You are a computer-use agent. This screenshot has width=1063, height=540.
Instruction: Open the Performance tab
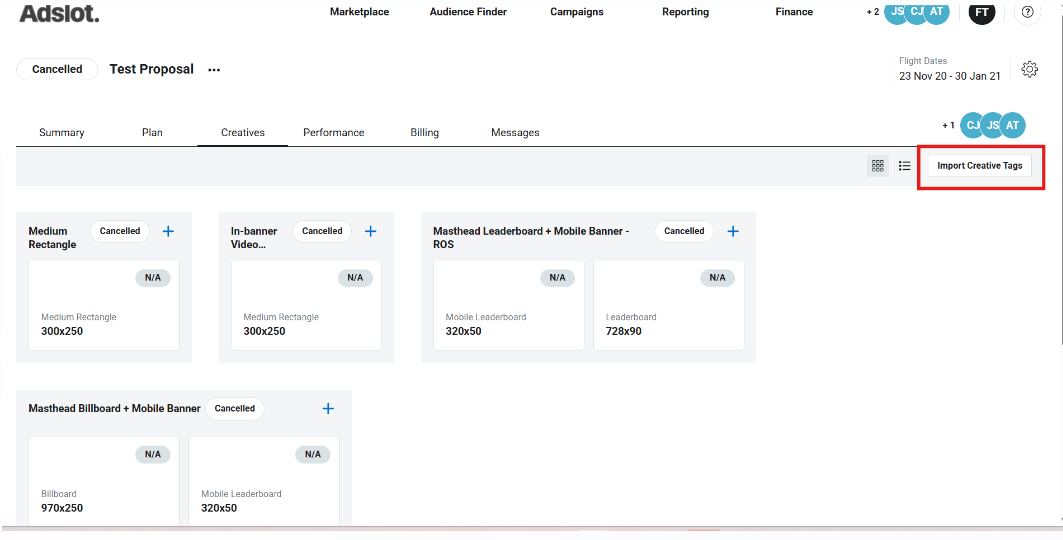pyautogui.click(x=333, y=132)
